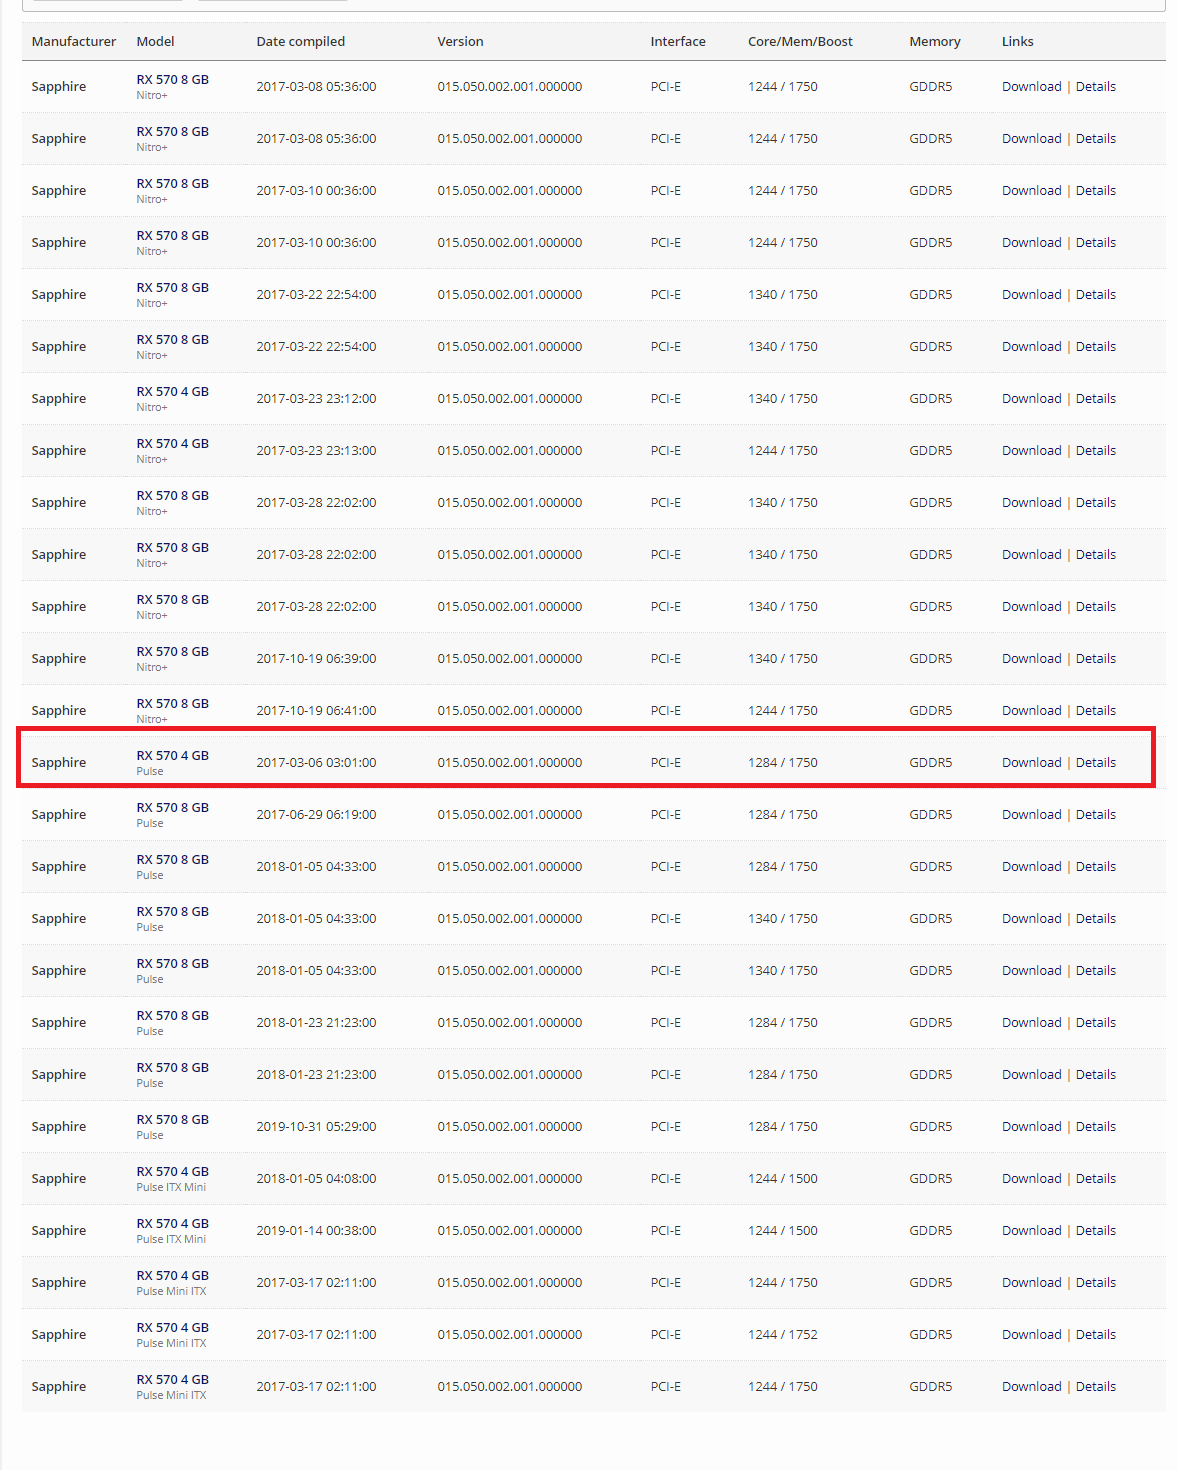
Task: Download the Pulse ITX Mini BIOS from 2018-01-05 04:08:00
Action: (1031, 1178)
